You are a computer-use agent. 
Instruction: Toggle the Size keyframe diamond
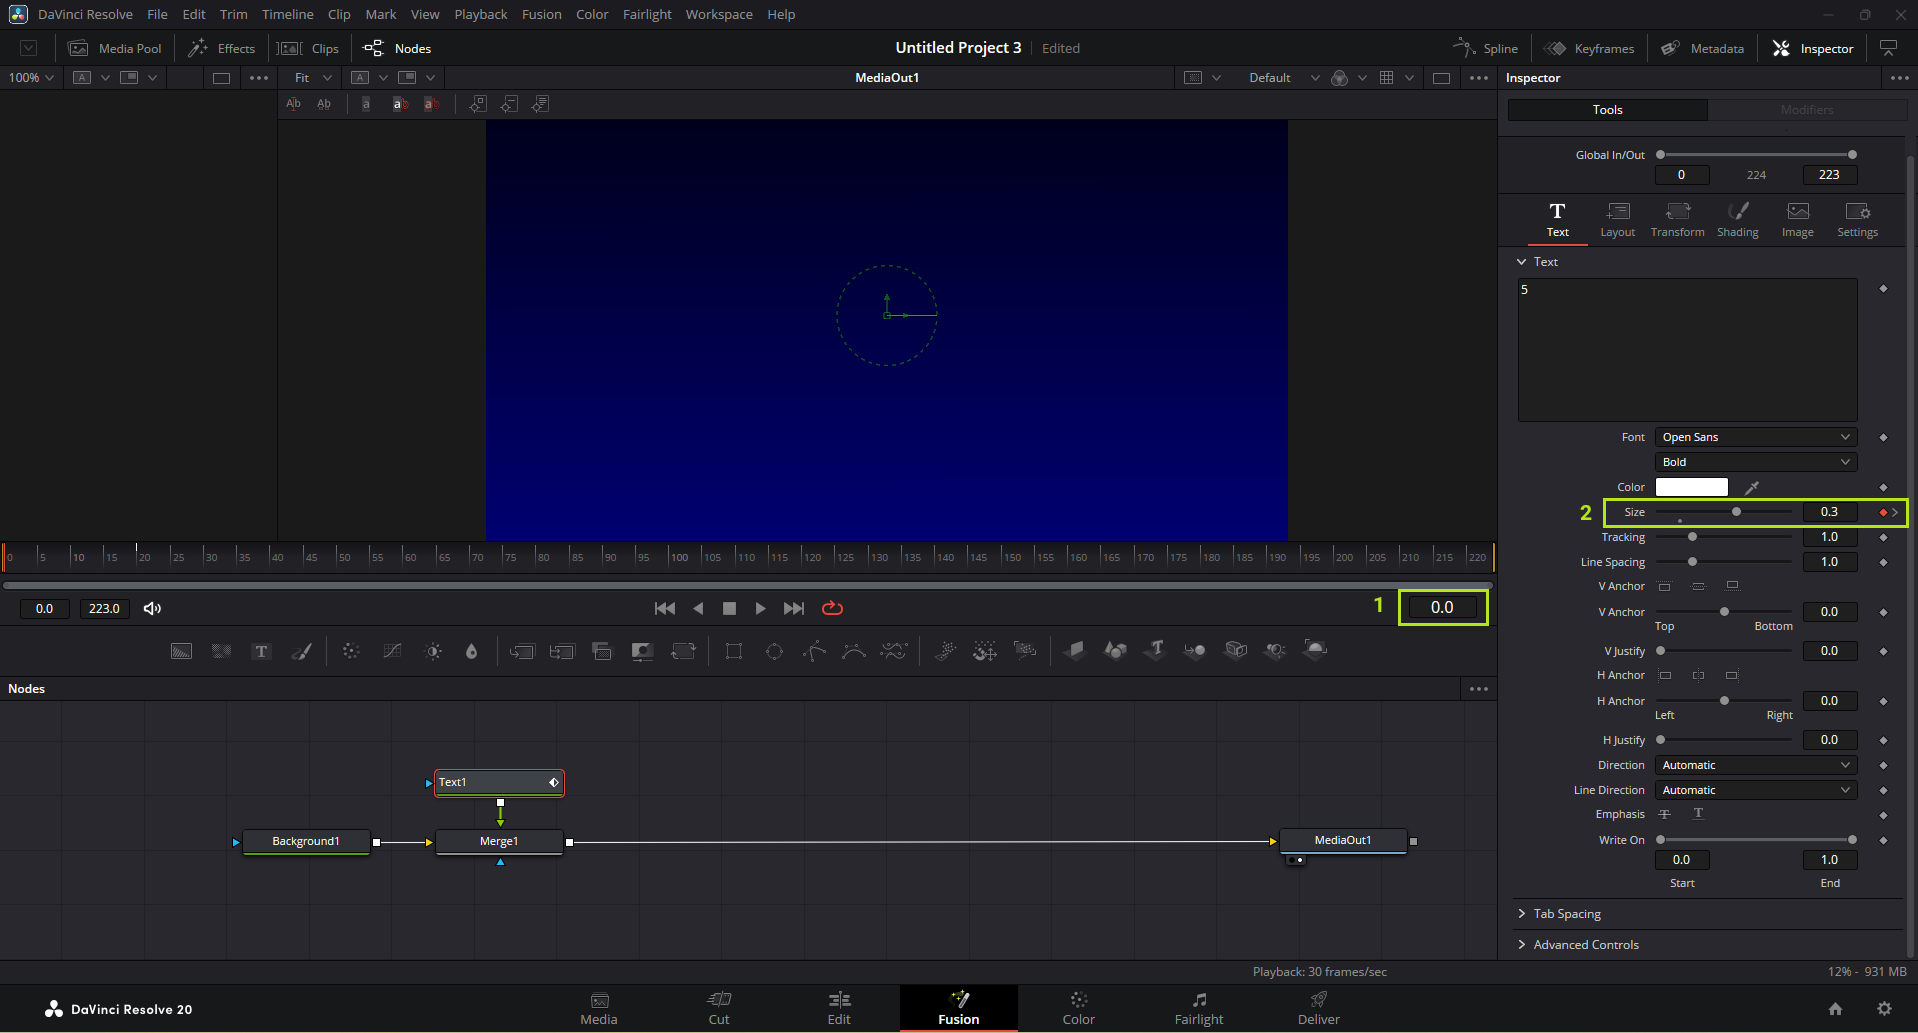[x=1883, y=512]
